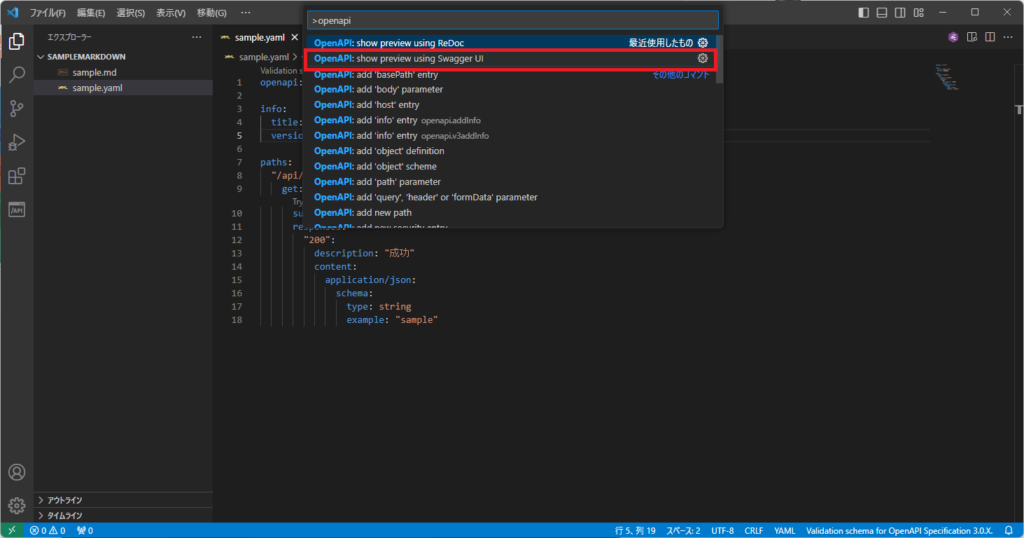Open the Manage gear icon
Image resolution: width=1024 pixels, height=538 pixels.
(x=16, y=505)
